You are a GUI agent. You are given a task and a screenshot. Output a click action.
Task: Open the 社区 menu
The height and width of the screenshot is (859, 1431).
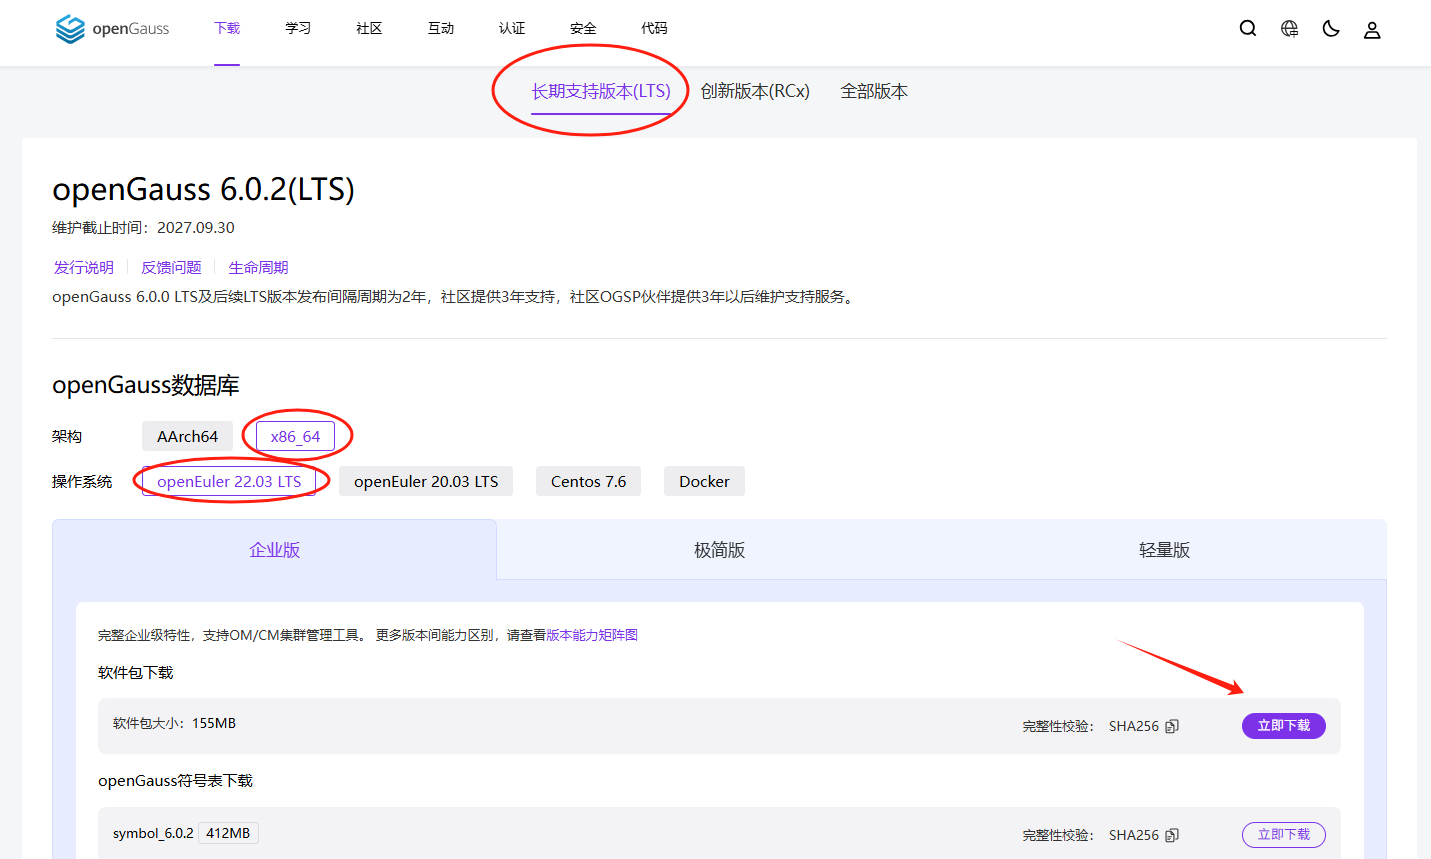[369, 28]
